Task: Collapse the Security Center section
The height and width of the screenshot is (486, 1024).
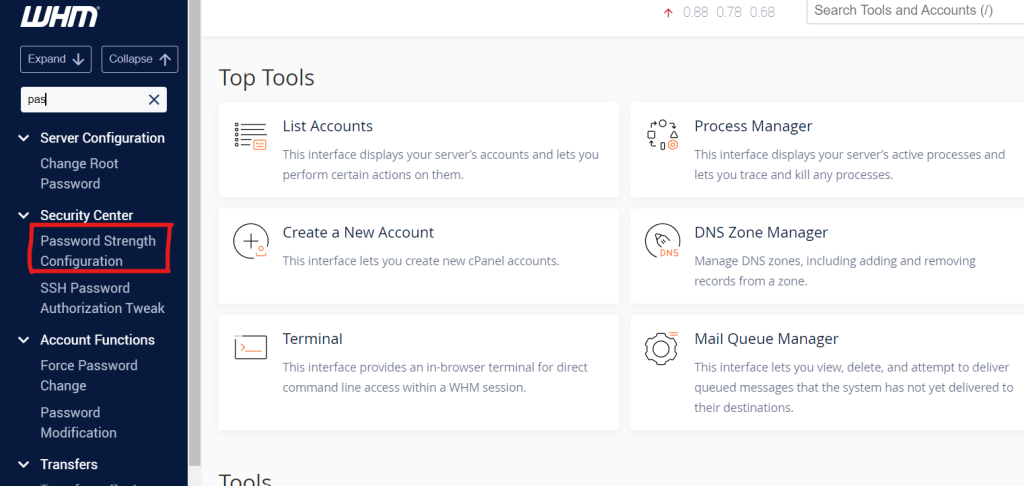Action: click(24, 215)
